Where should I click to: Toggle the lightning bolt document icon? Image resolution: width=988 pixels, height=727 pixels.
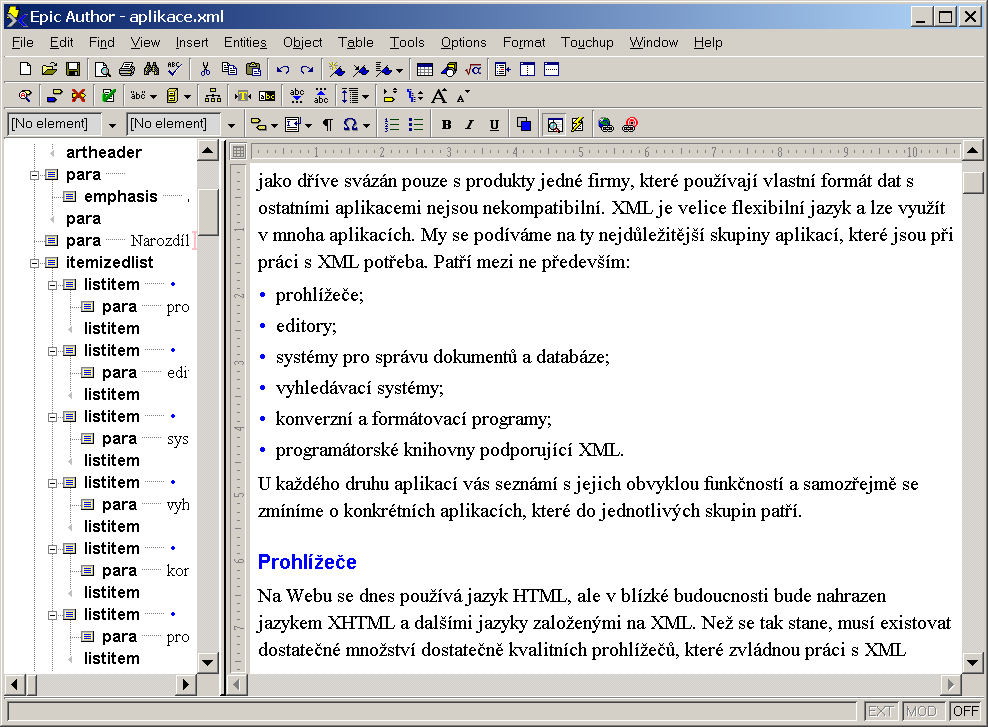(x=577, y=125)
